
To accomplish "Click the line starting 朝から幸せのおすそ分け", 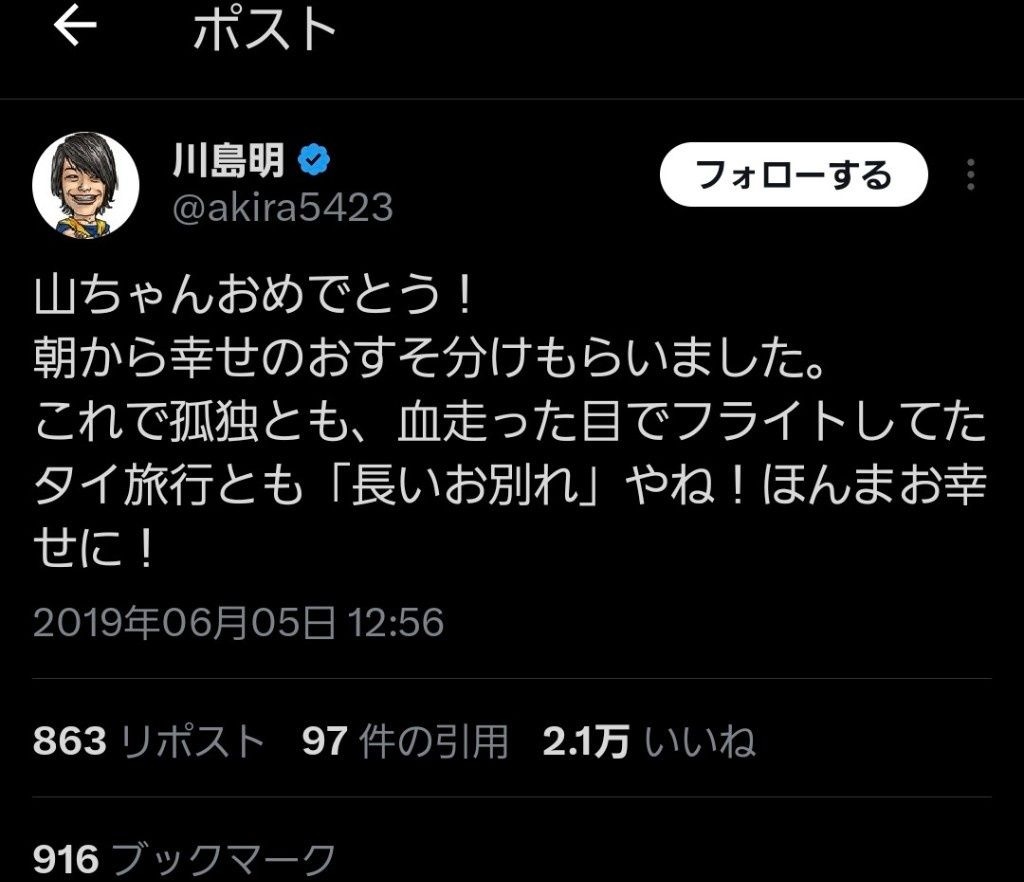I will tap(428, 358).
